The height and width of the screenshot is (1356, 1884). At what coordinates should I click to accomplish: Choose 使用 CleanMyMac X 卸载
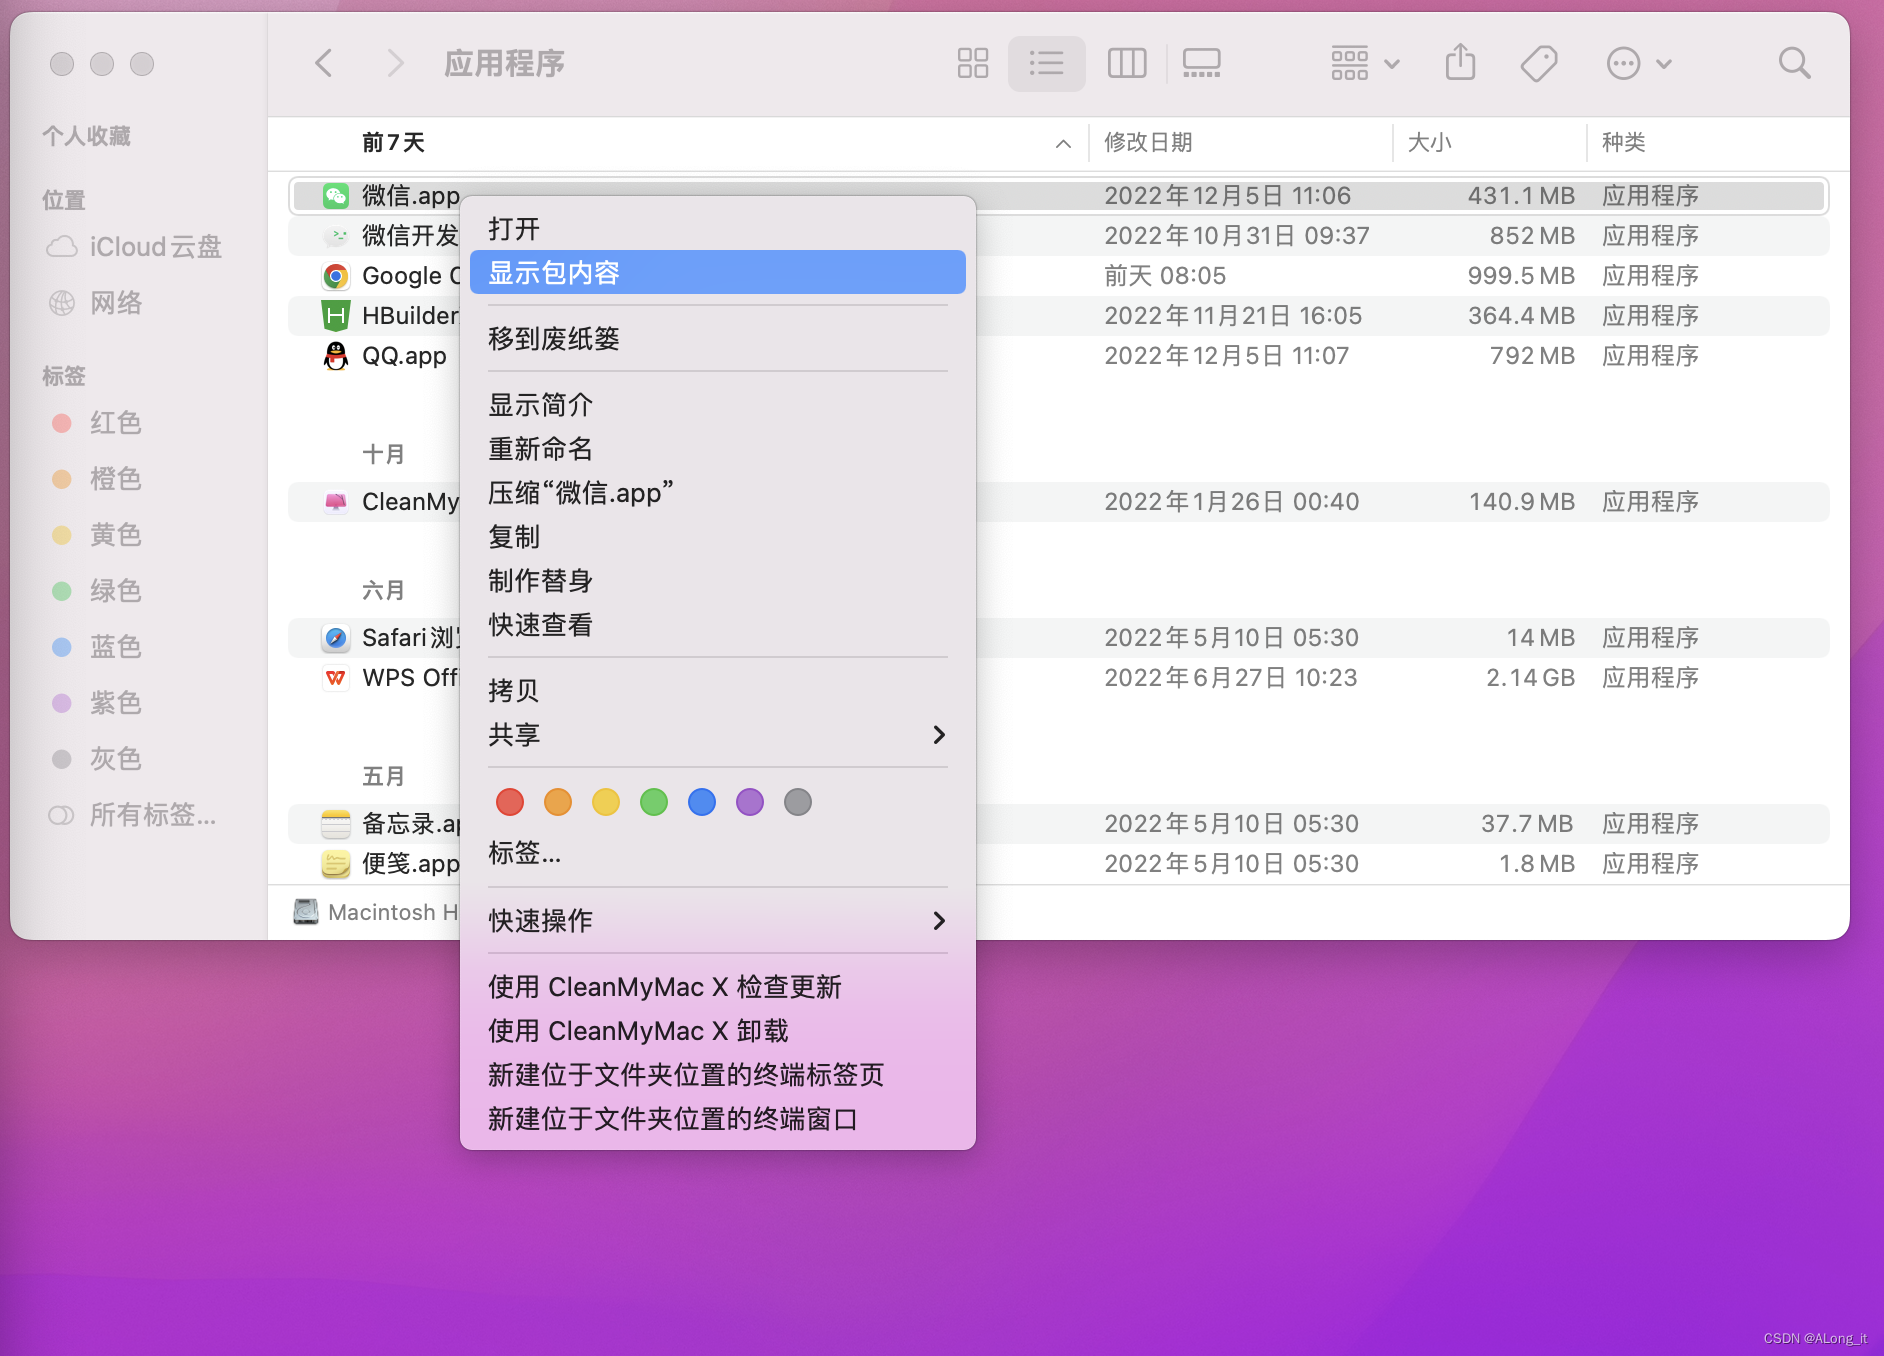click(x=717, y=1031)
